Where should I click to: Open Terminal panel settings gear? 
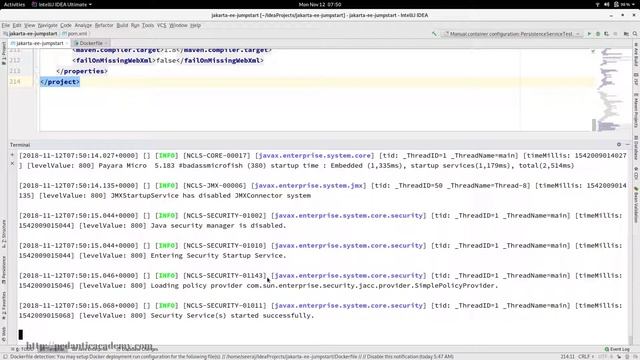coord(619,144)
